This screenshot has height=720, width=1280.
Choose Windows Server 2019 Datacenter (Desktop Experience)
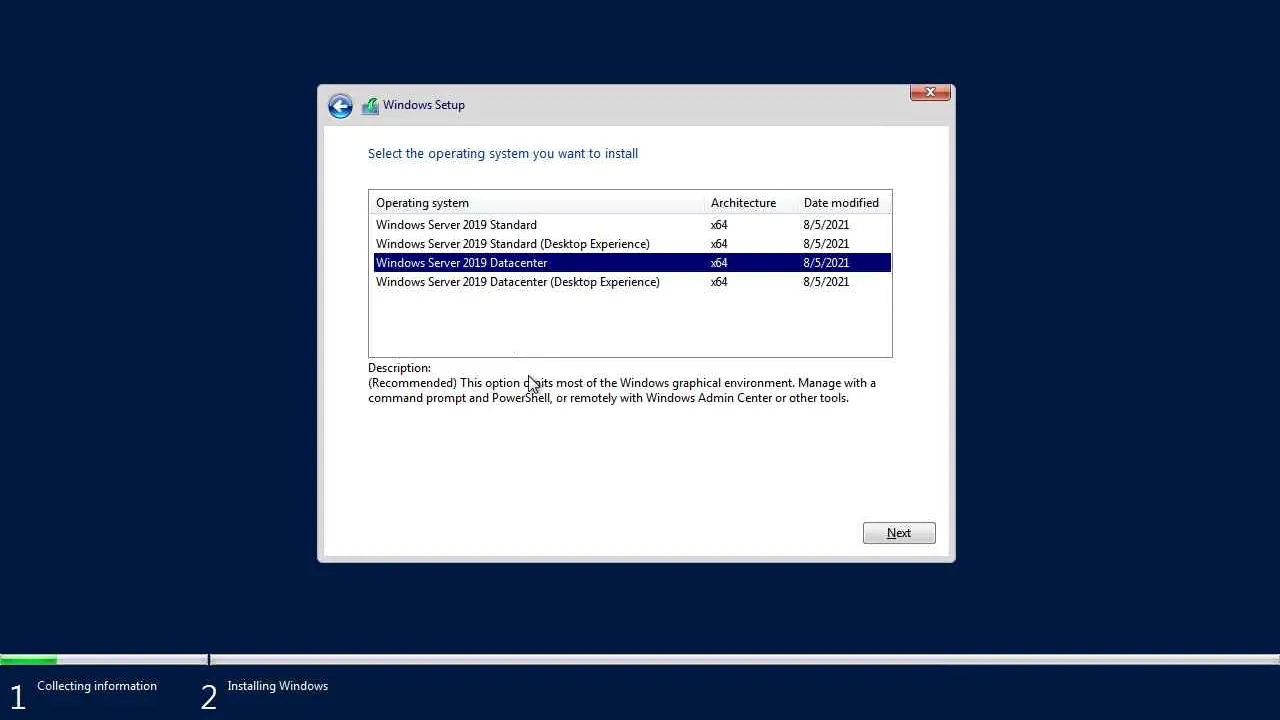tap(631, 282)
